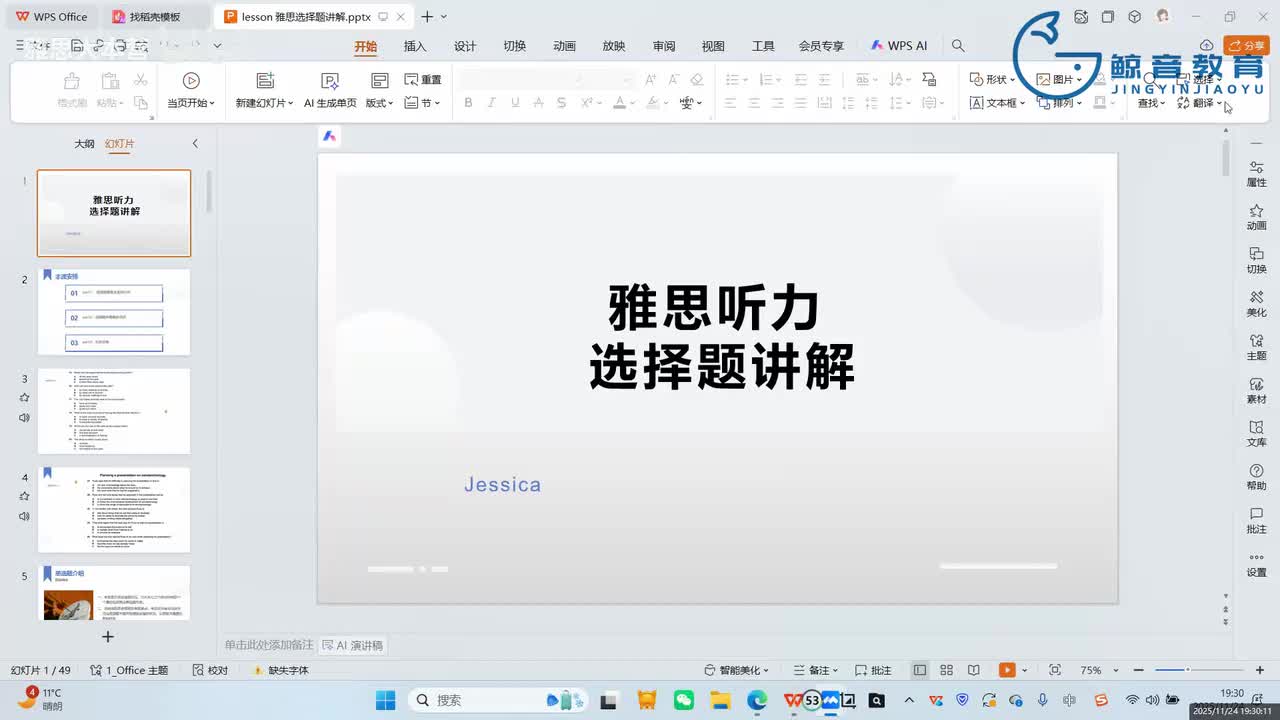Open the Find (查找) dropdown

1152,103
